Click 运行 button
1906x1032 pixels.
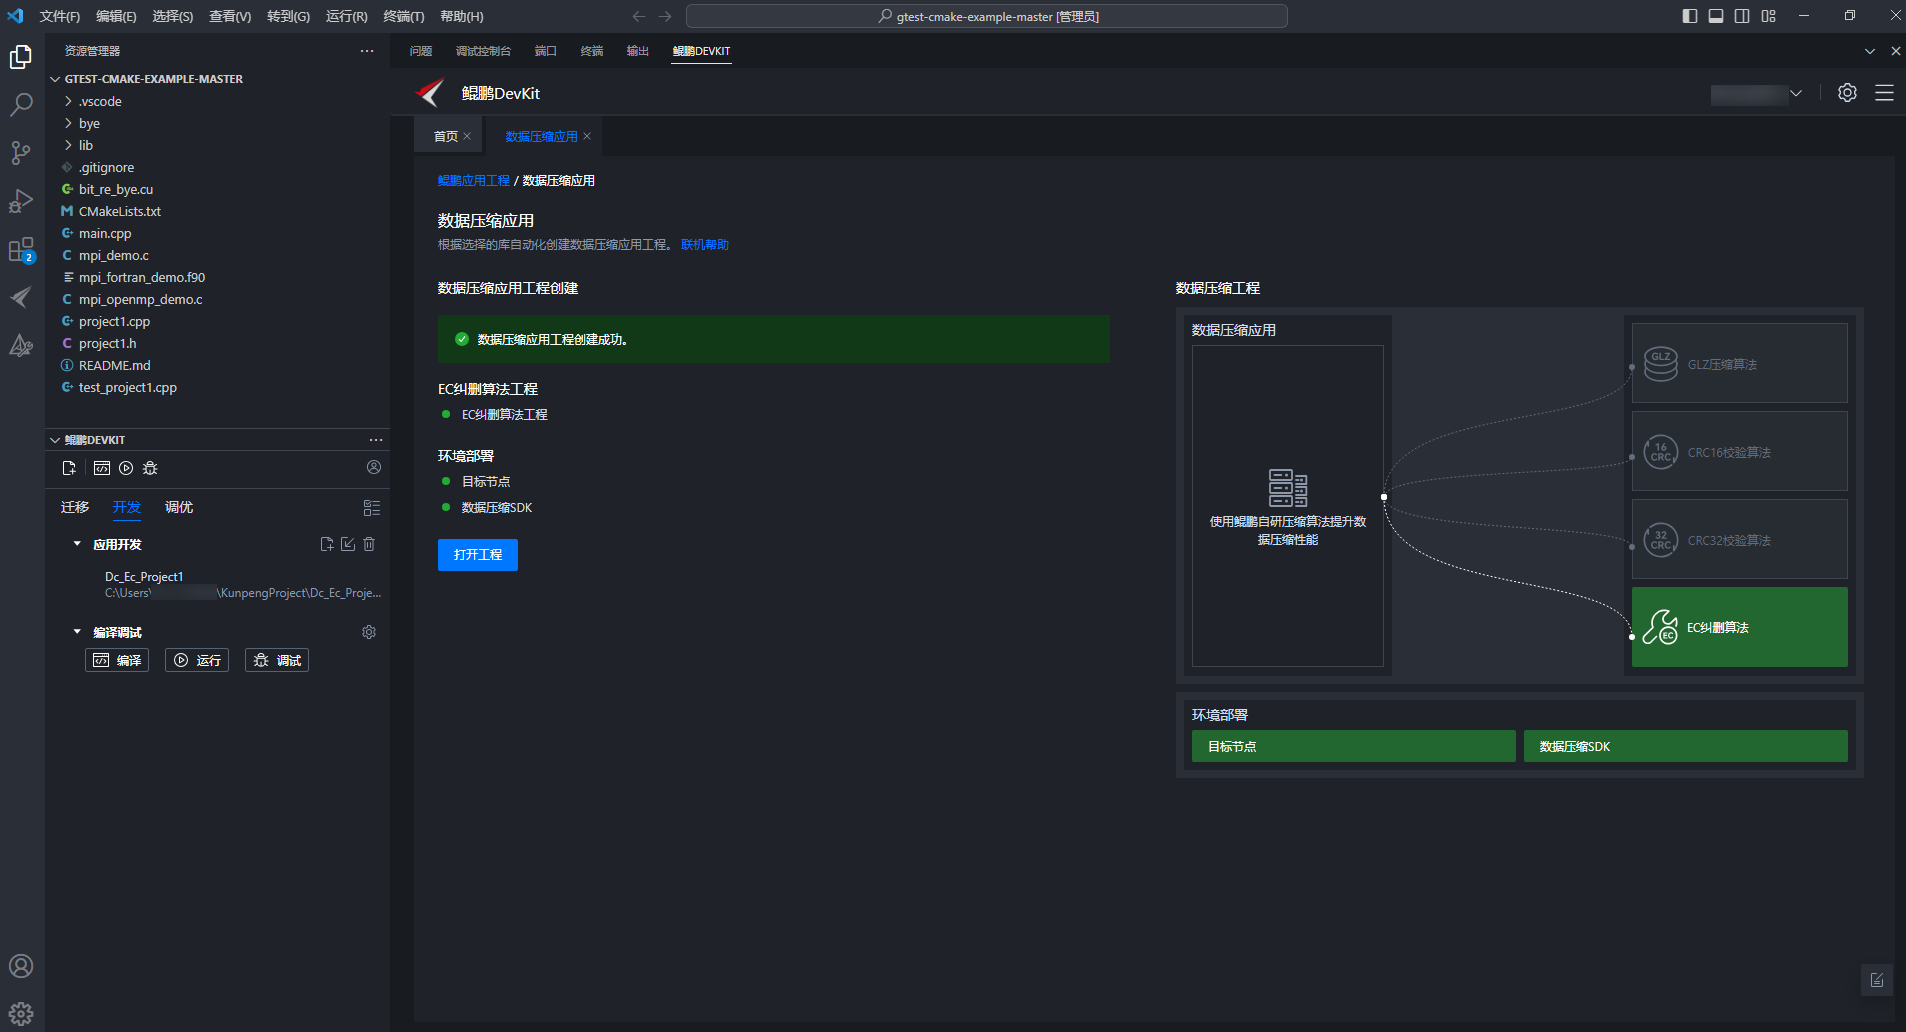click(x=197, y=660)
